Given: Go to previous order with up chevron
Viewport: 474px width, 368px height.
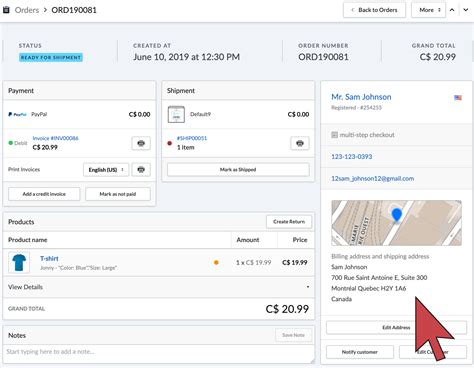Looking at the screenshot, I should [x=452, y=10].
